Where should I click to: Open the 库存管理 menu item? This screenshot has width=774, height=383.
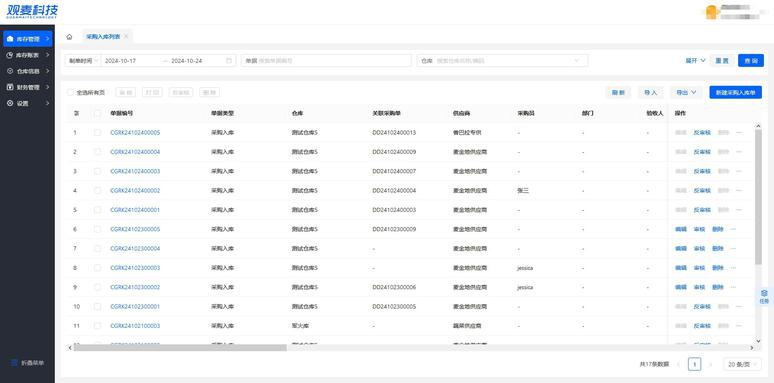tap(28, 39)
